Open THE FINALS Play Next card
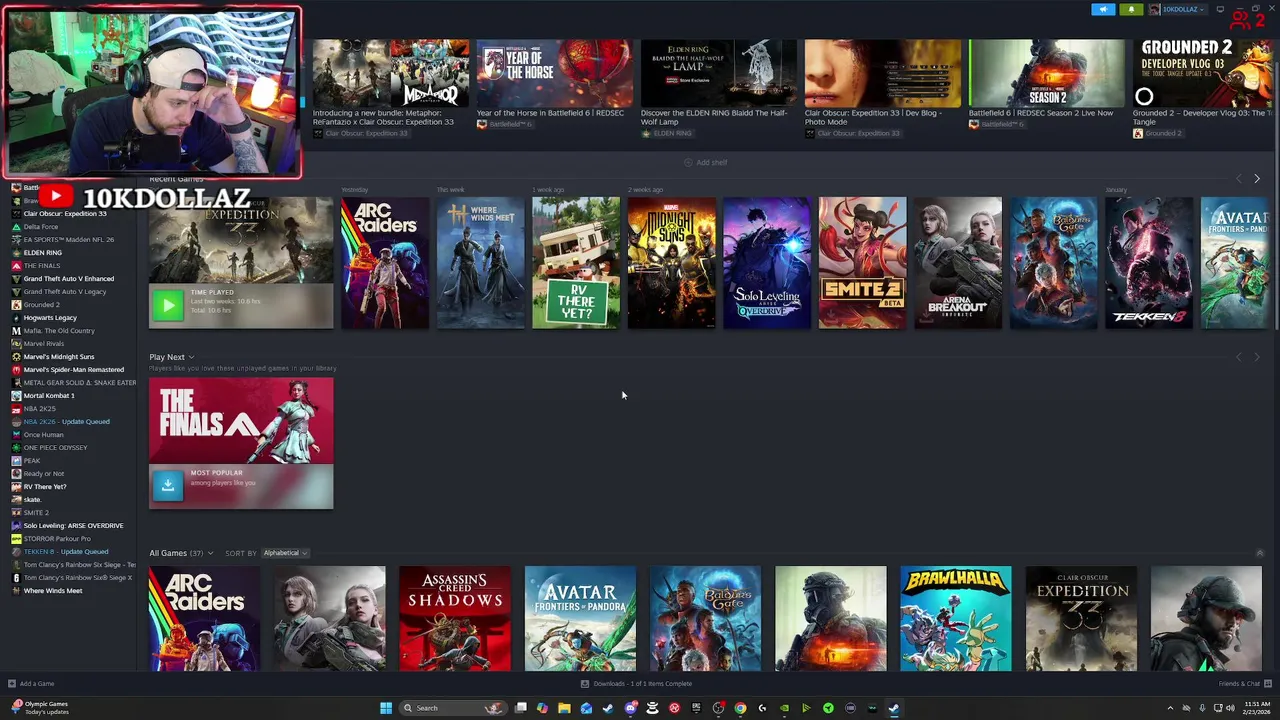The image size is (1280, 720). 241,443
